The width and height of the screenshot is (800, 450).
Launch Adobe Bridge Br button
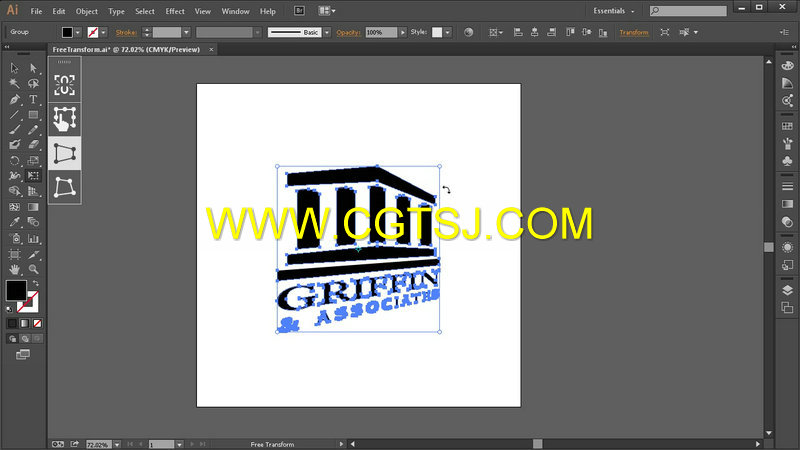click(299, 11)
